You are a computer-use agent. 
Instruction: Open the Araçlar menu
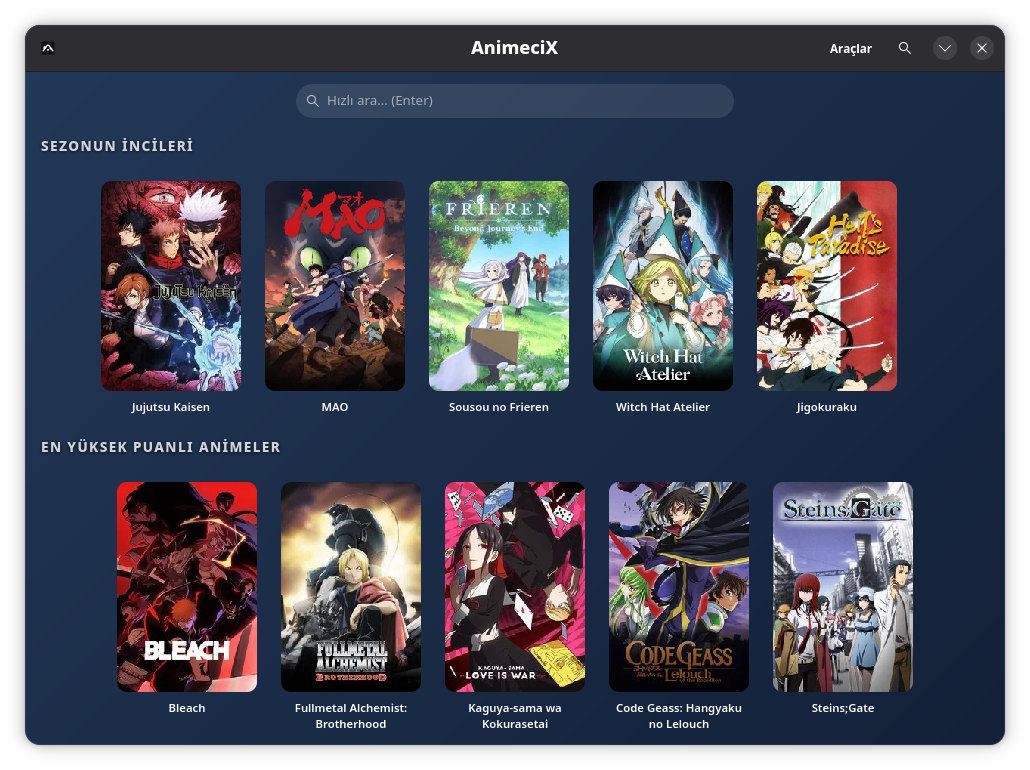[851, 49]
